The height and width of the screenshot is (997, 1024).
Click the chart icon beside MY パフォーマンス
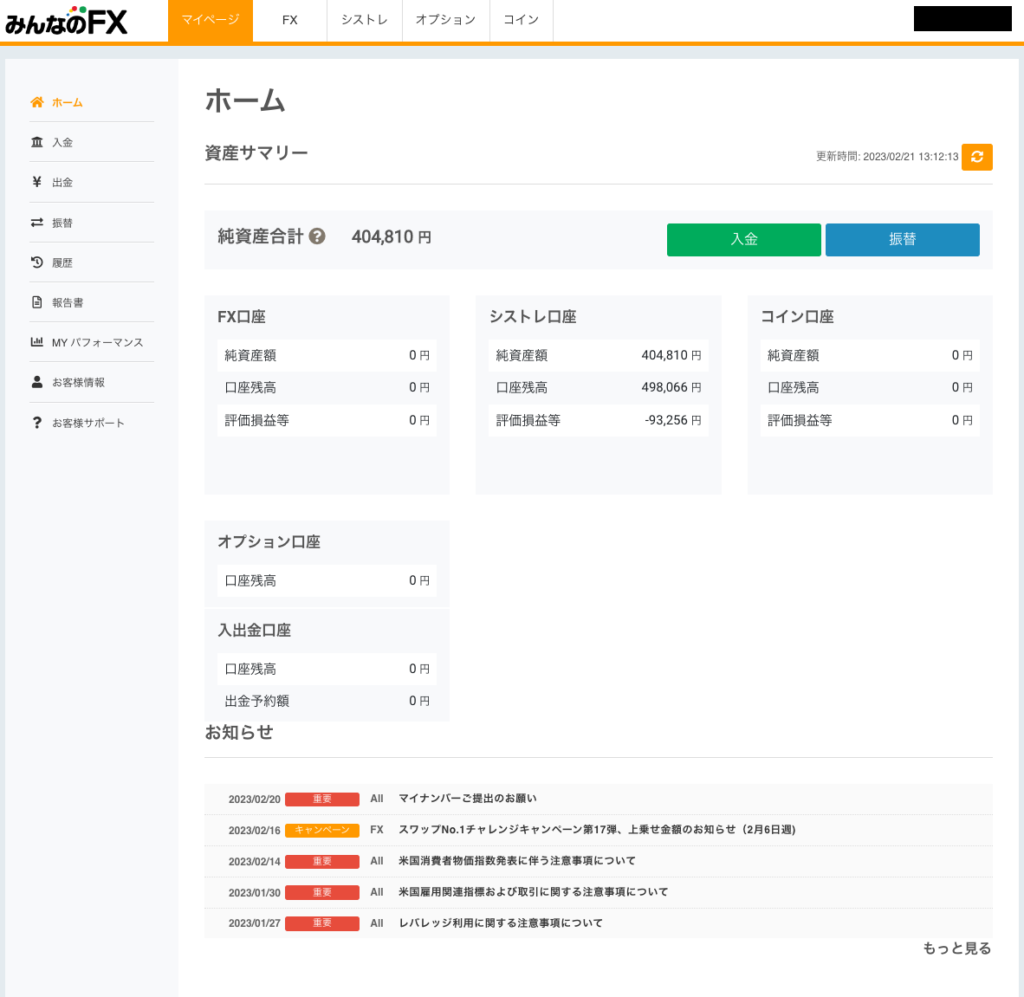[x=37, y=342]
